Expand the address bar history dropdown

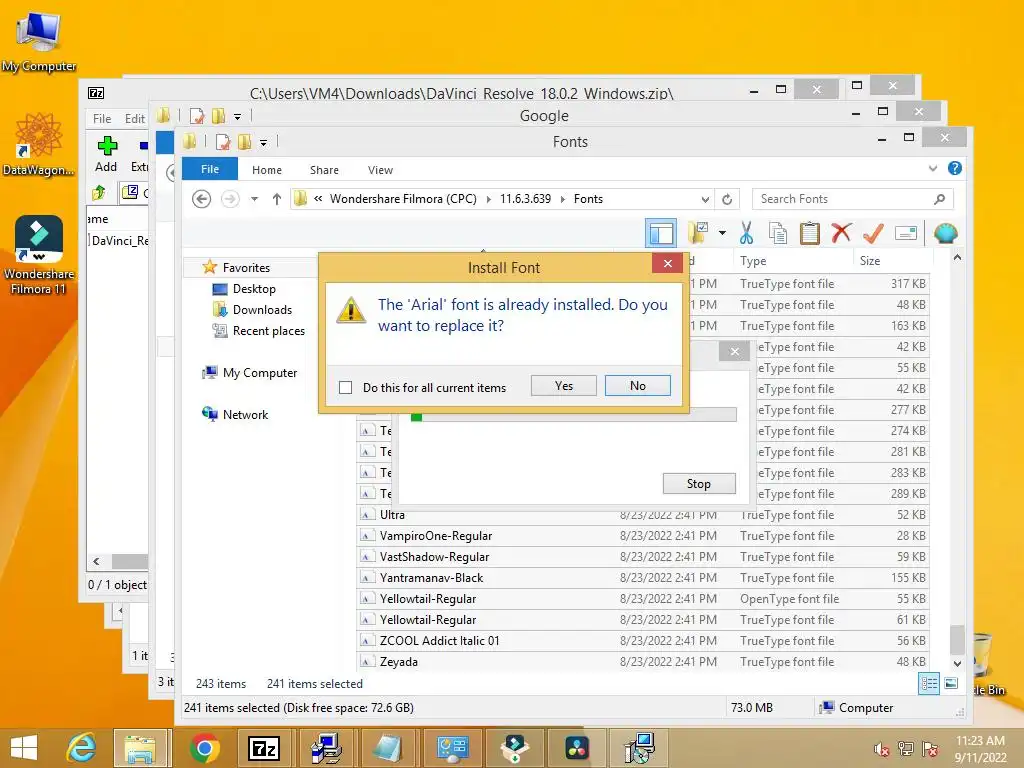click(705, 199)
